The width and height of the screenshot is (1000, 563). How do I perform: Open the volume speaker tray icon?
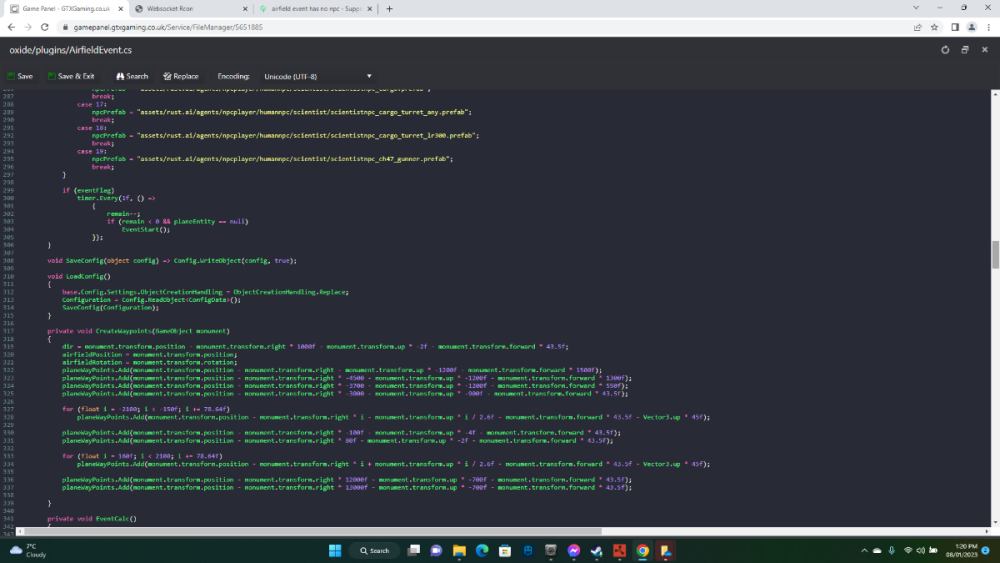click(920, 550)
